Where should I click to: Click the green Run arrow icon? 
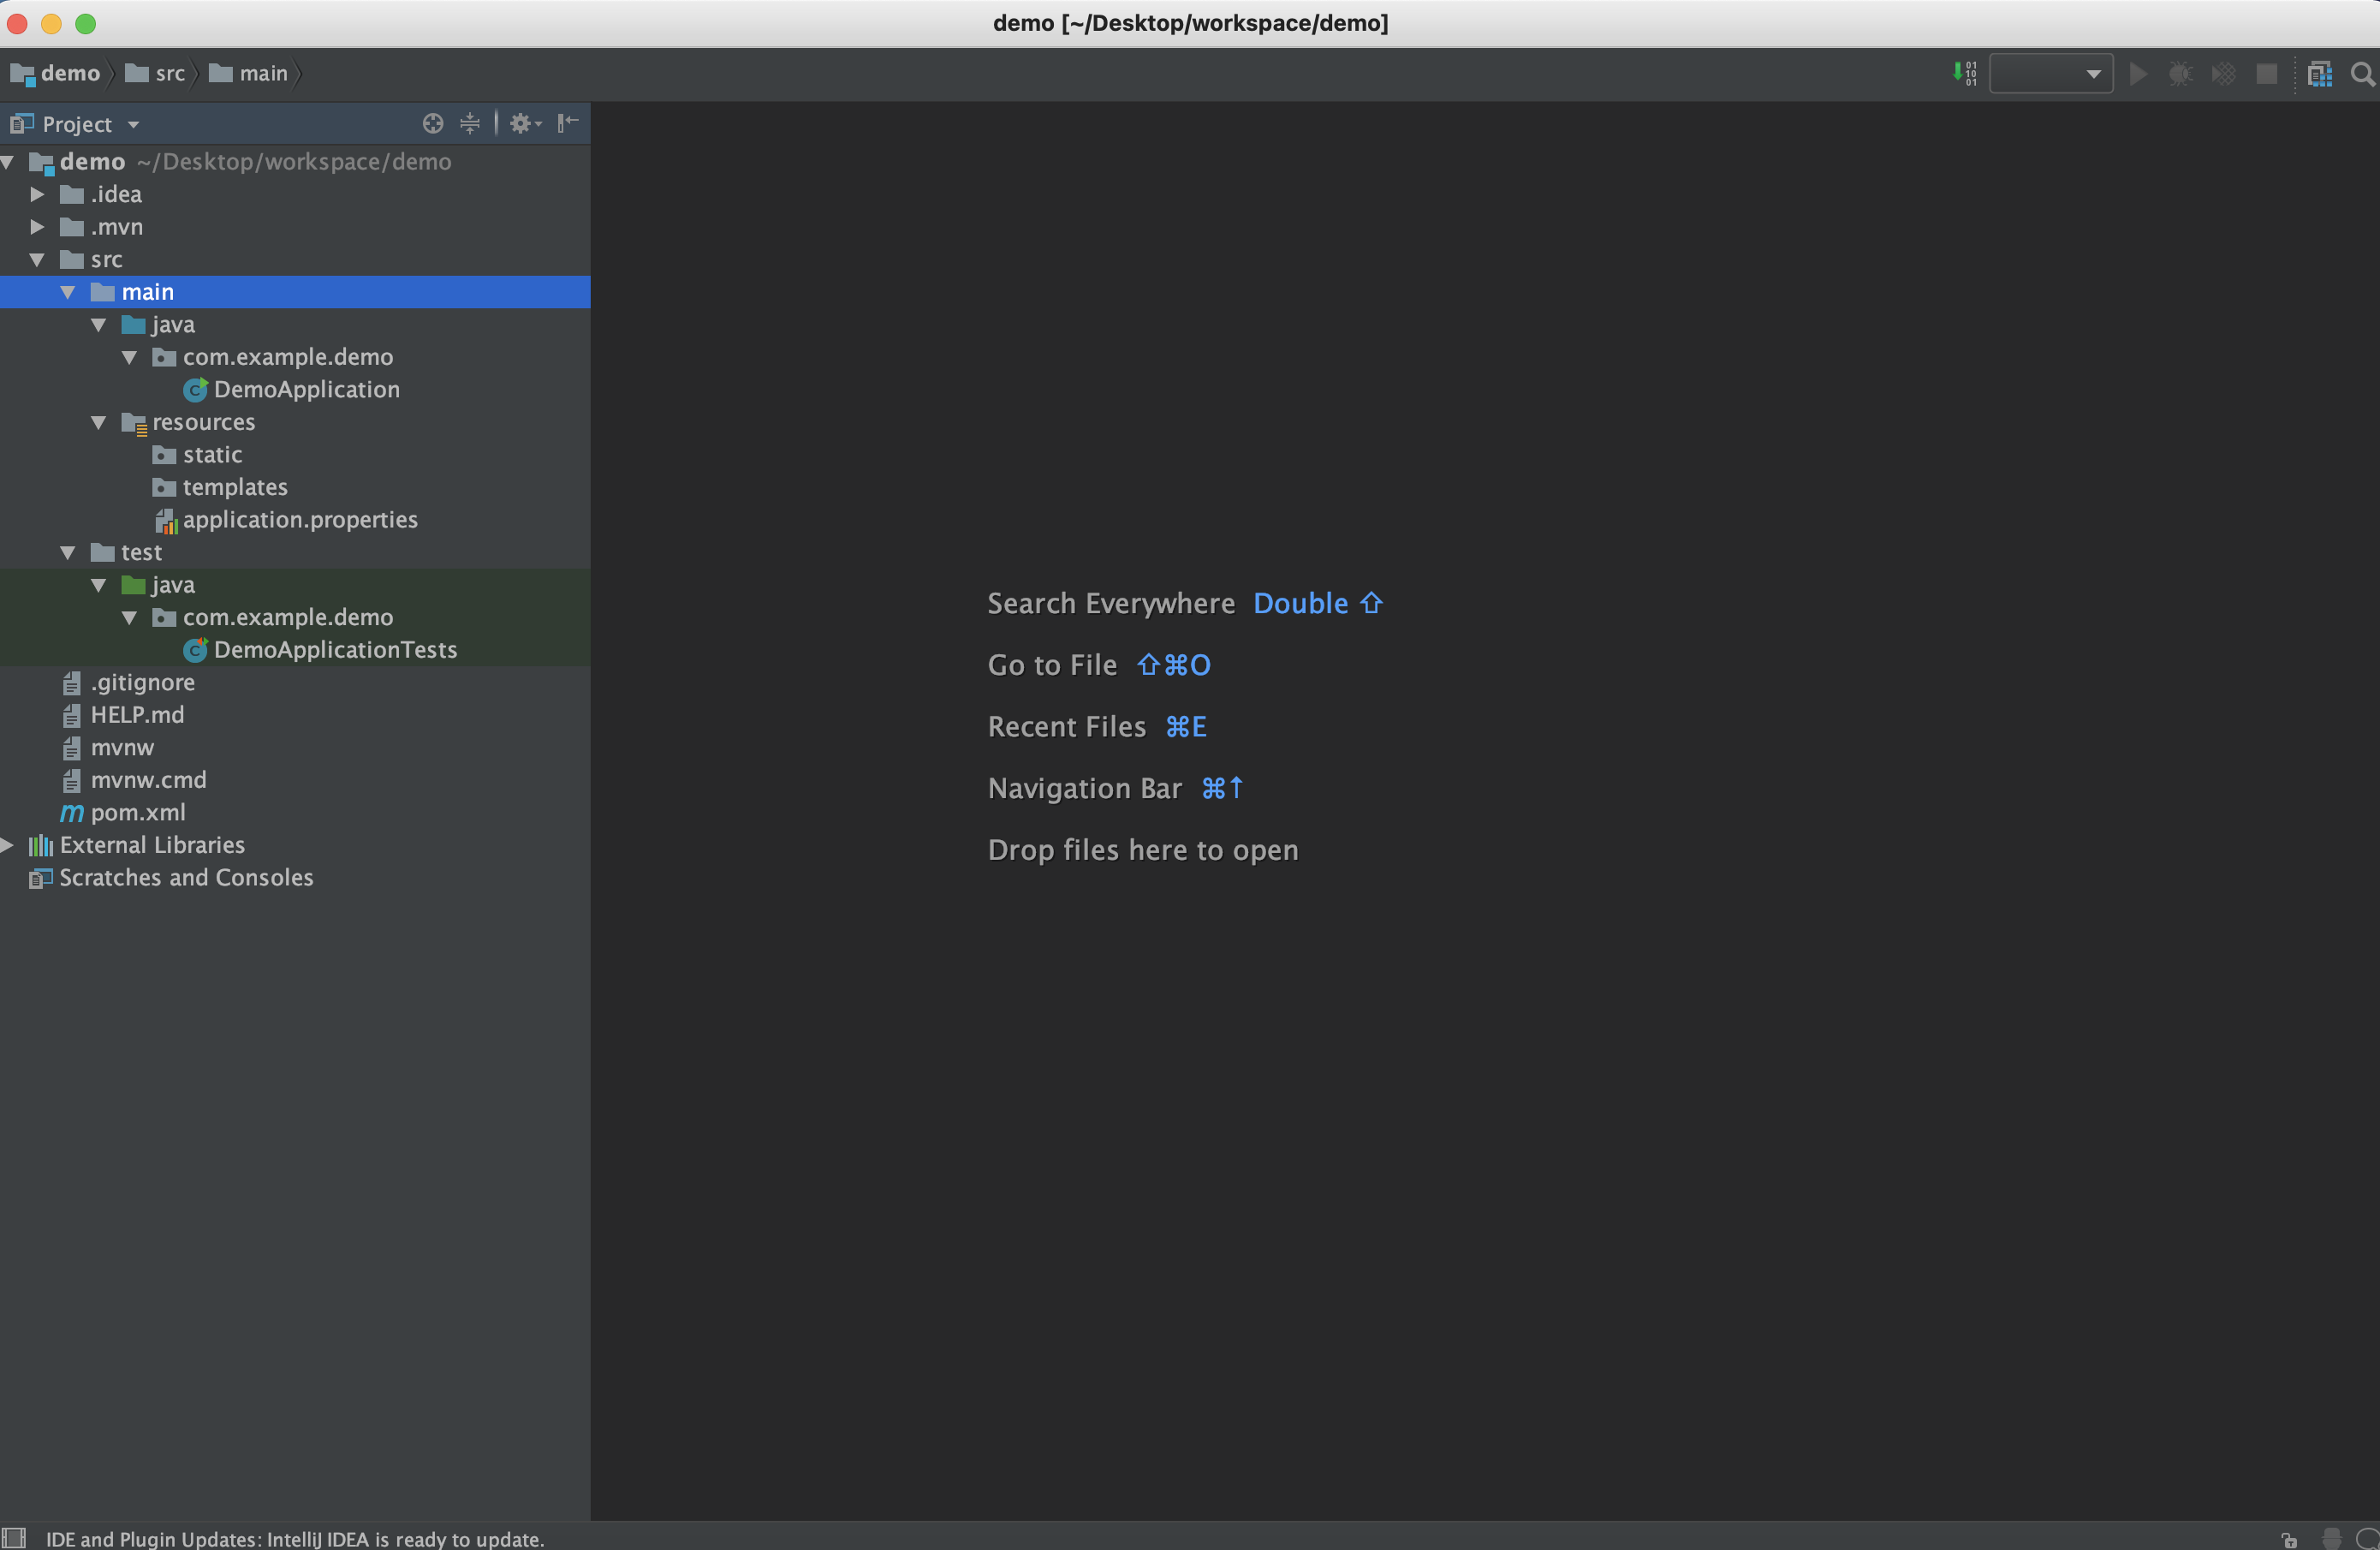[2138, 74]
